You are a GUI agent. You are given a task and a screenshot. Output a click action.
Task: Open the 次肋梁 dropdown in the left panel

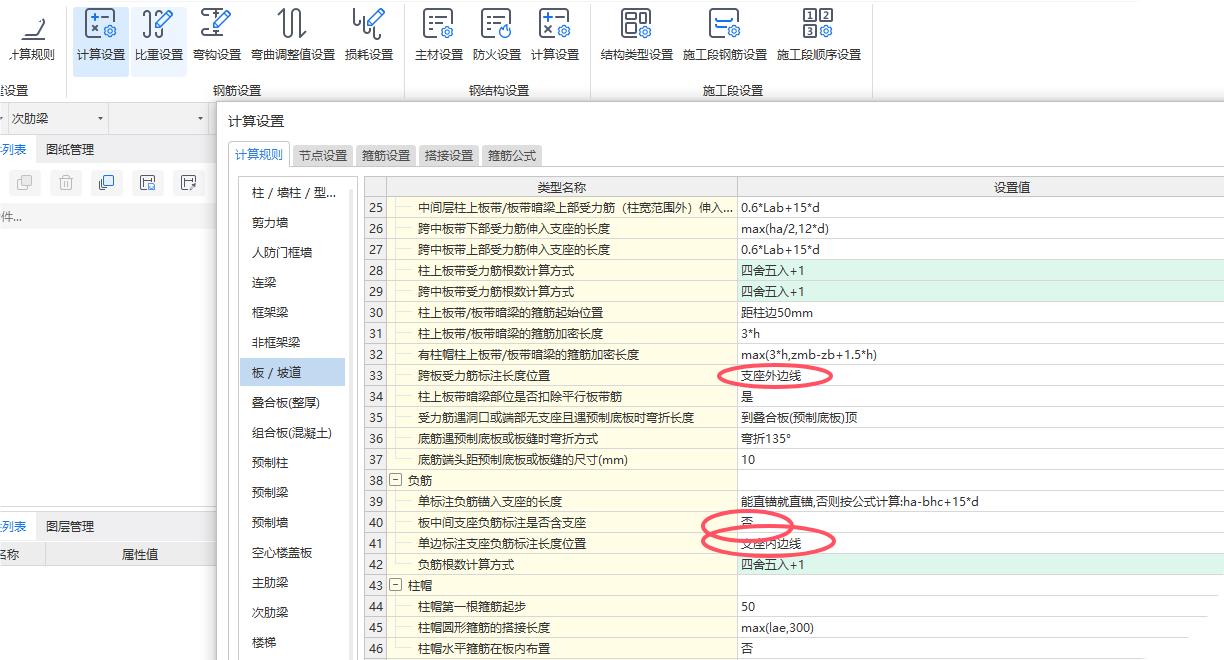60,118
